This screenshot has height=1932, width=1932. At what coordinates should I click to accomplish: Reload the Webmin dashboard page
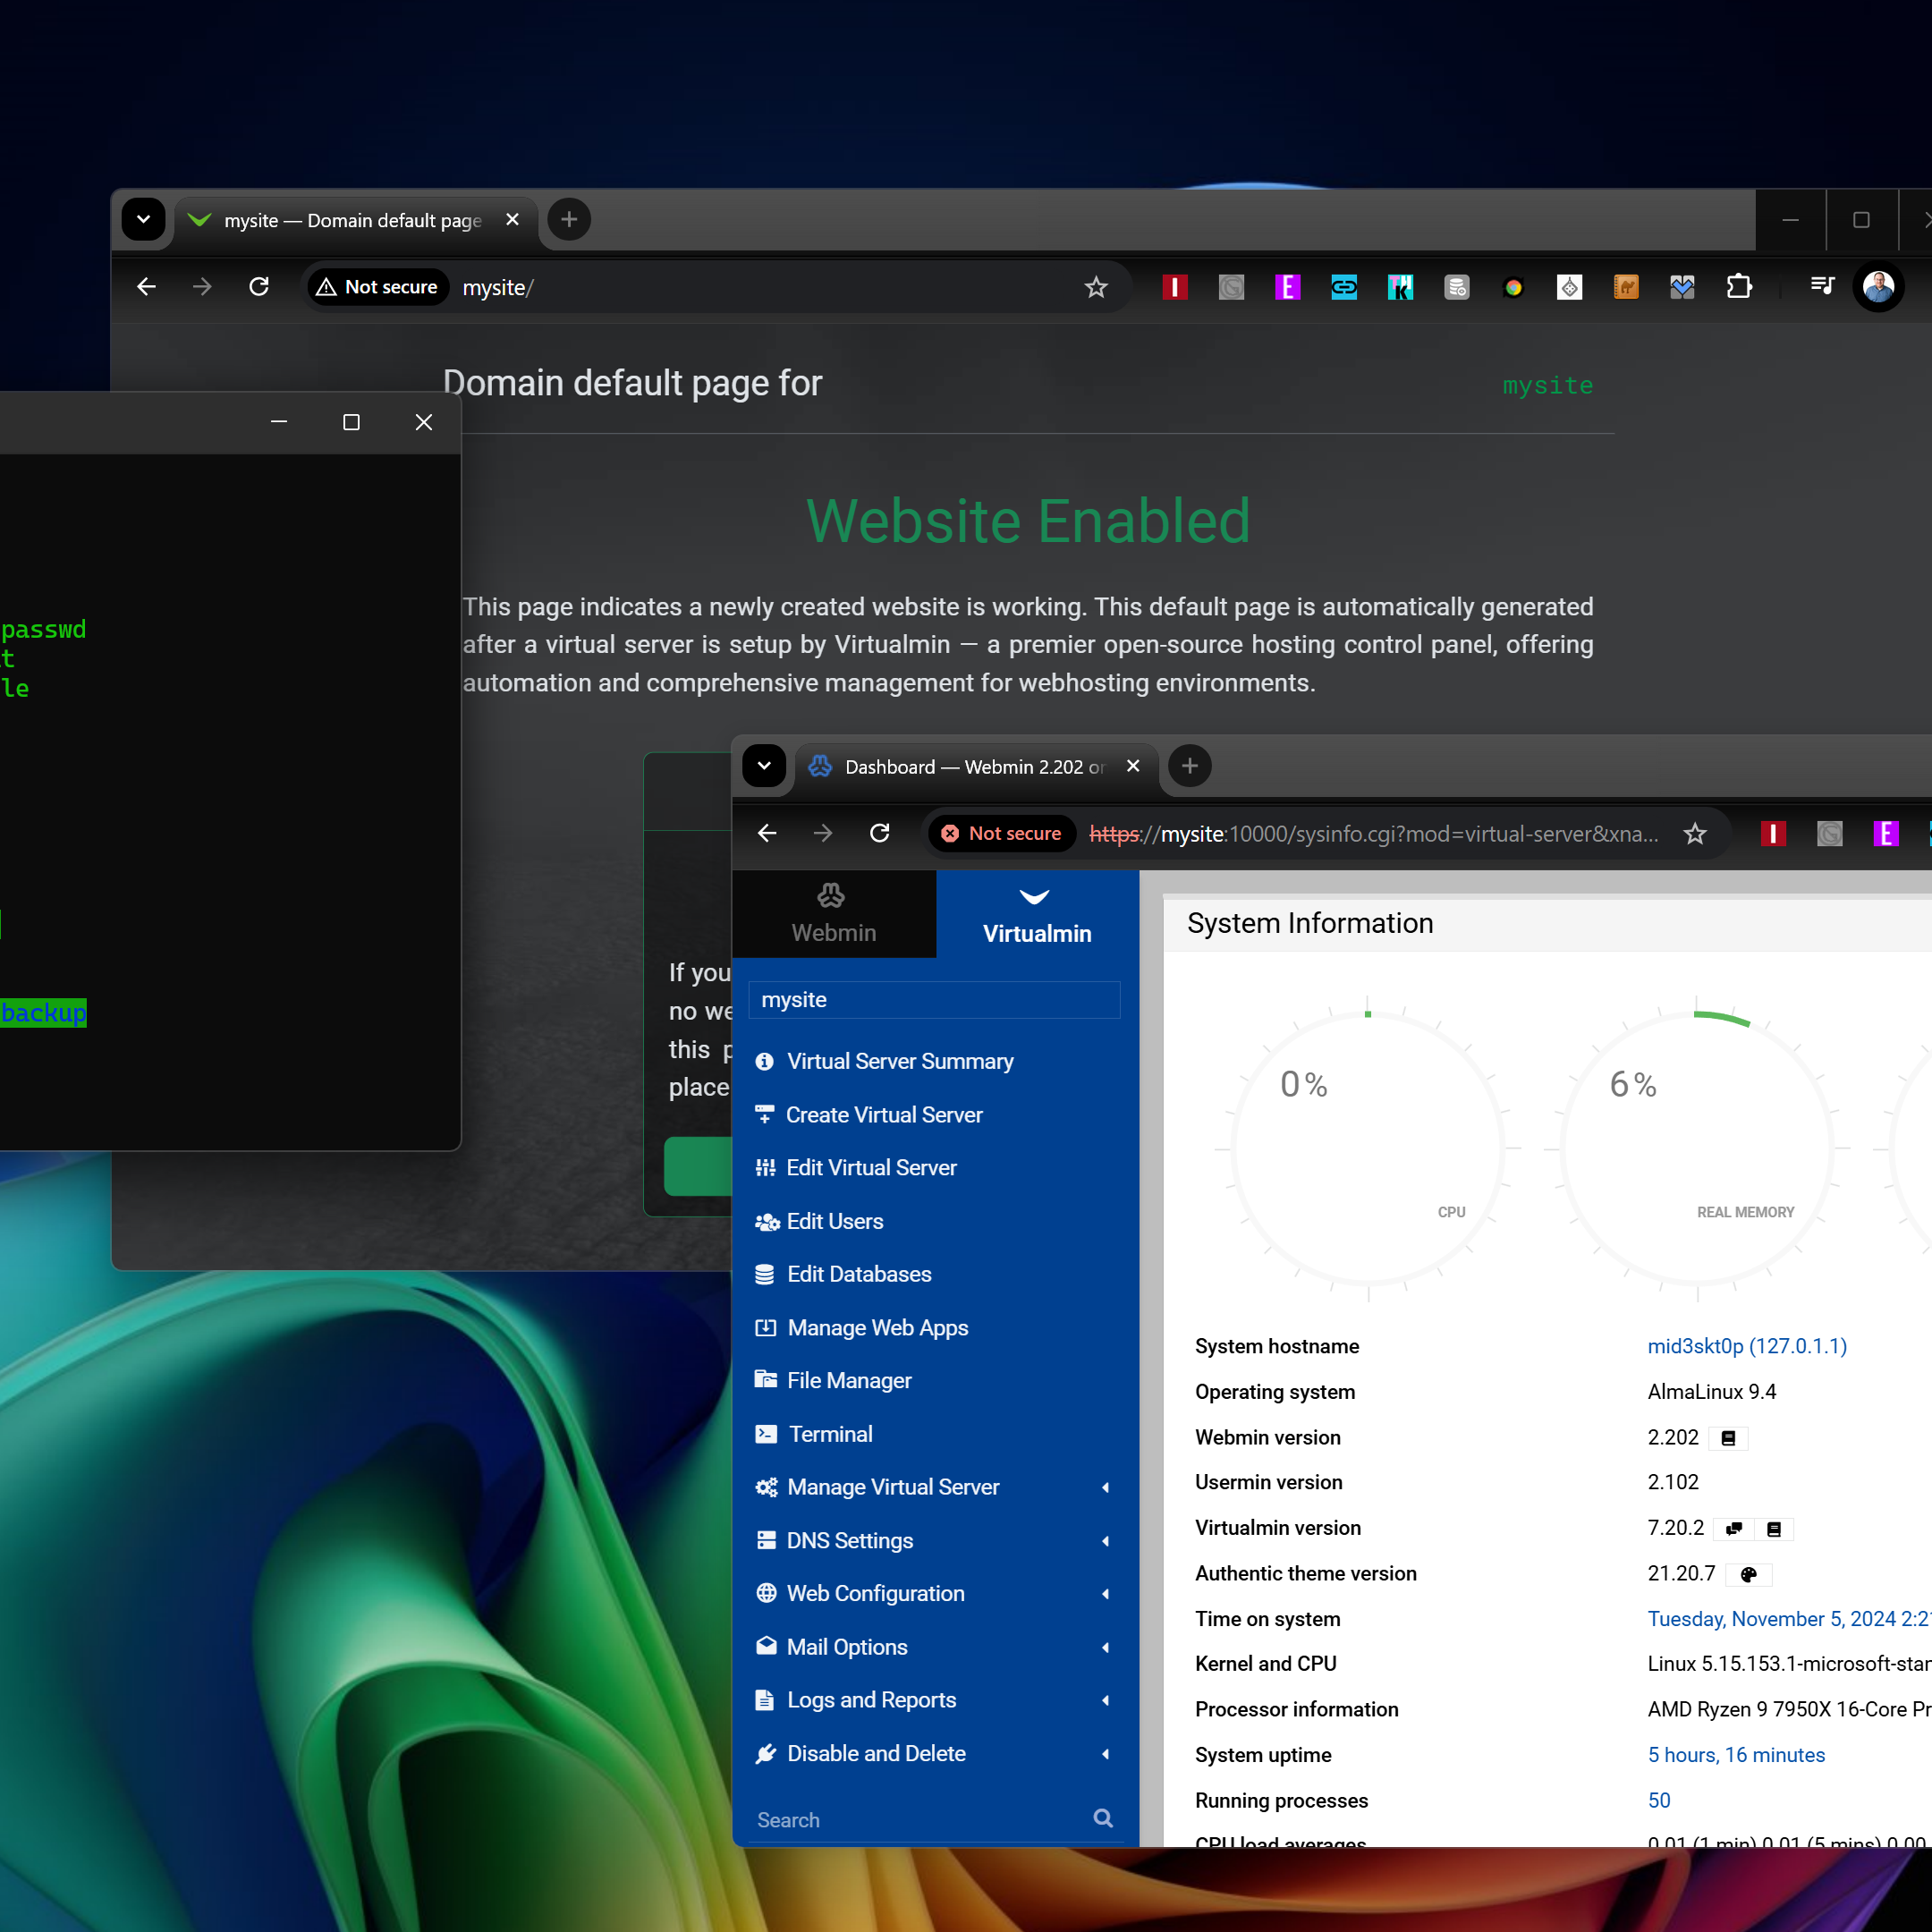coord(880,833)
